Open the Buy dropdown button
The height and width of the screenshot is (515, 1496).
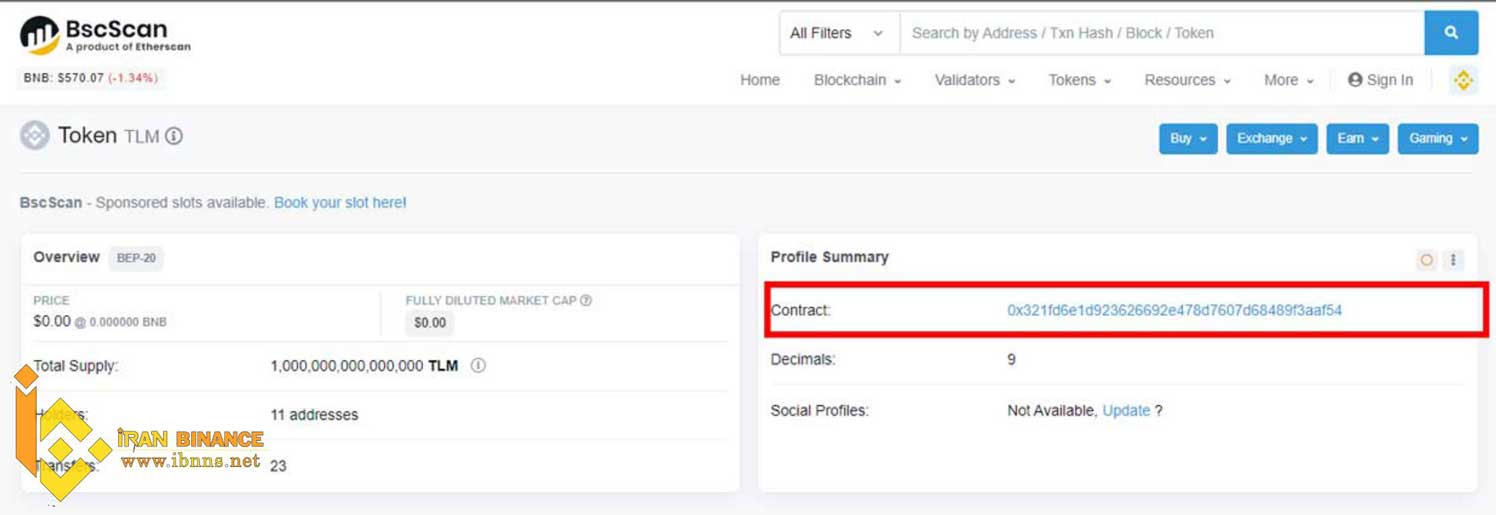[1188, 139]
